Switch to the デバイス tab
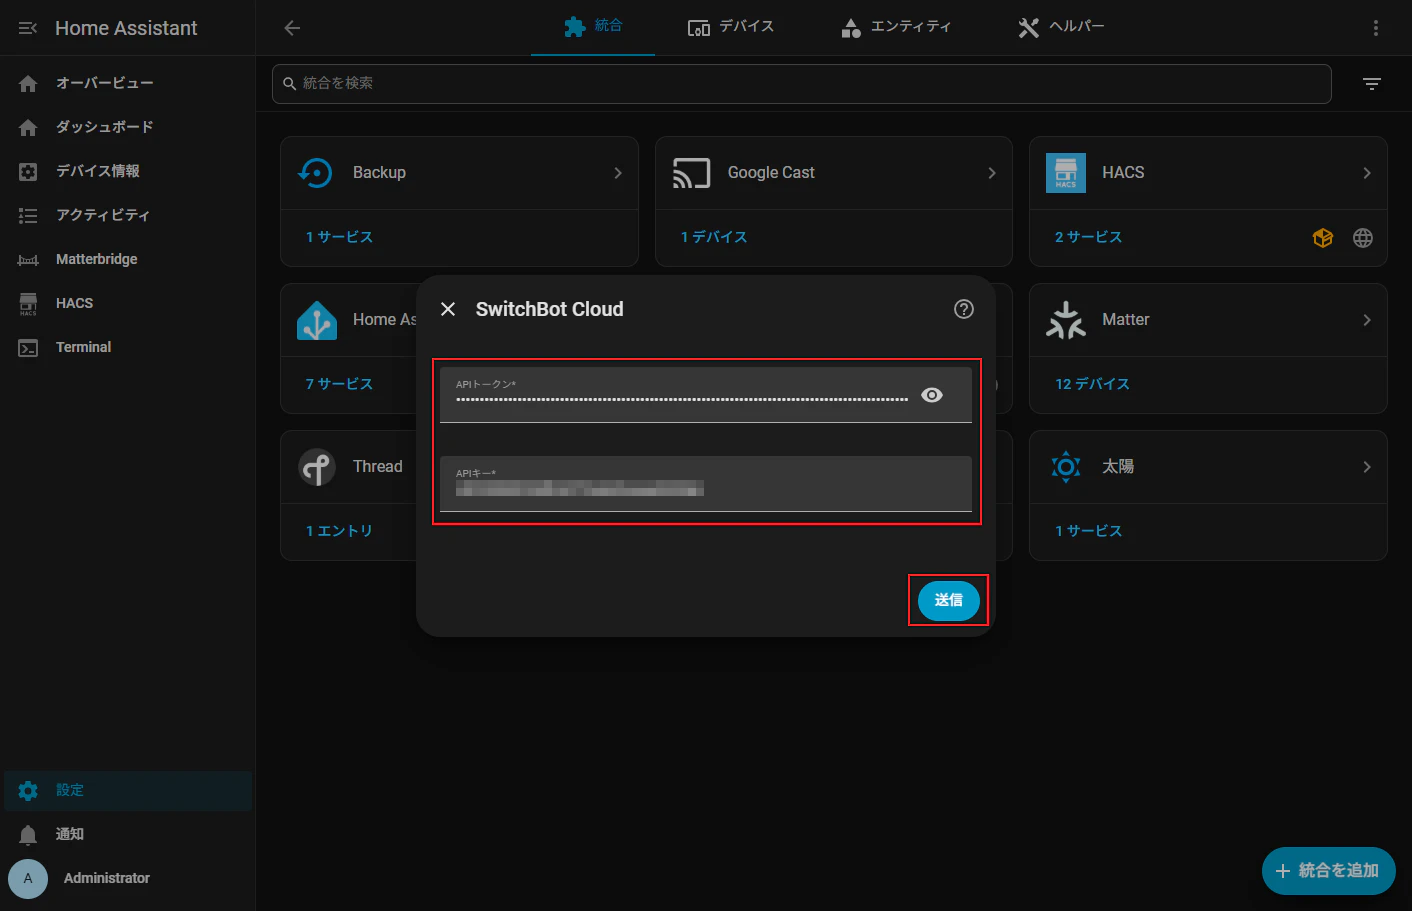Image resolution: width=1412 pixels, height=911 pixels. click(x=731, y=27)
